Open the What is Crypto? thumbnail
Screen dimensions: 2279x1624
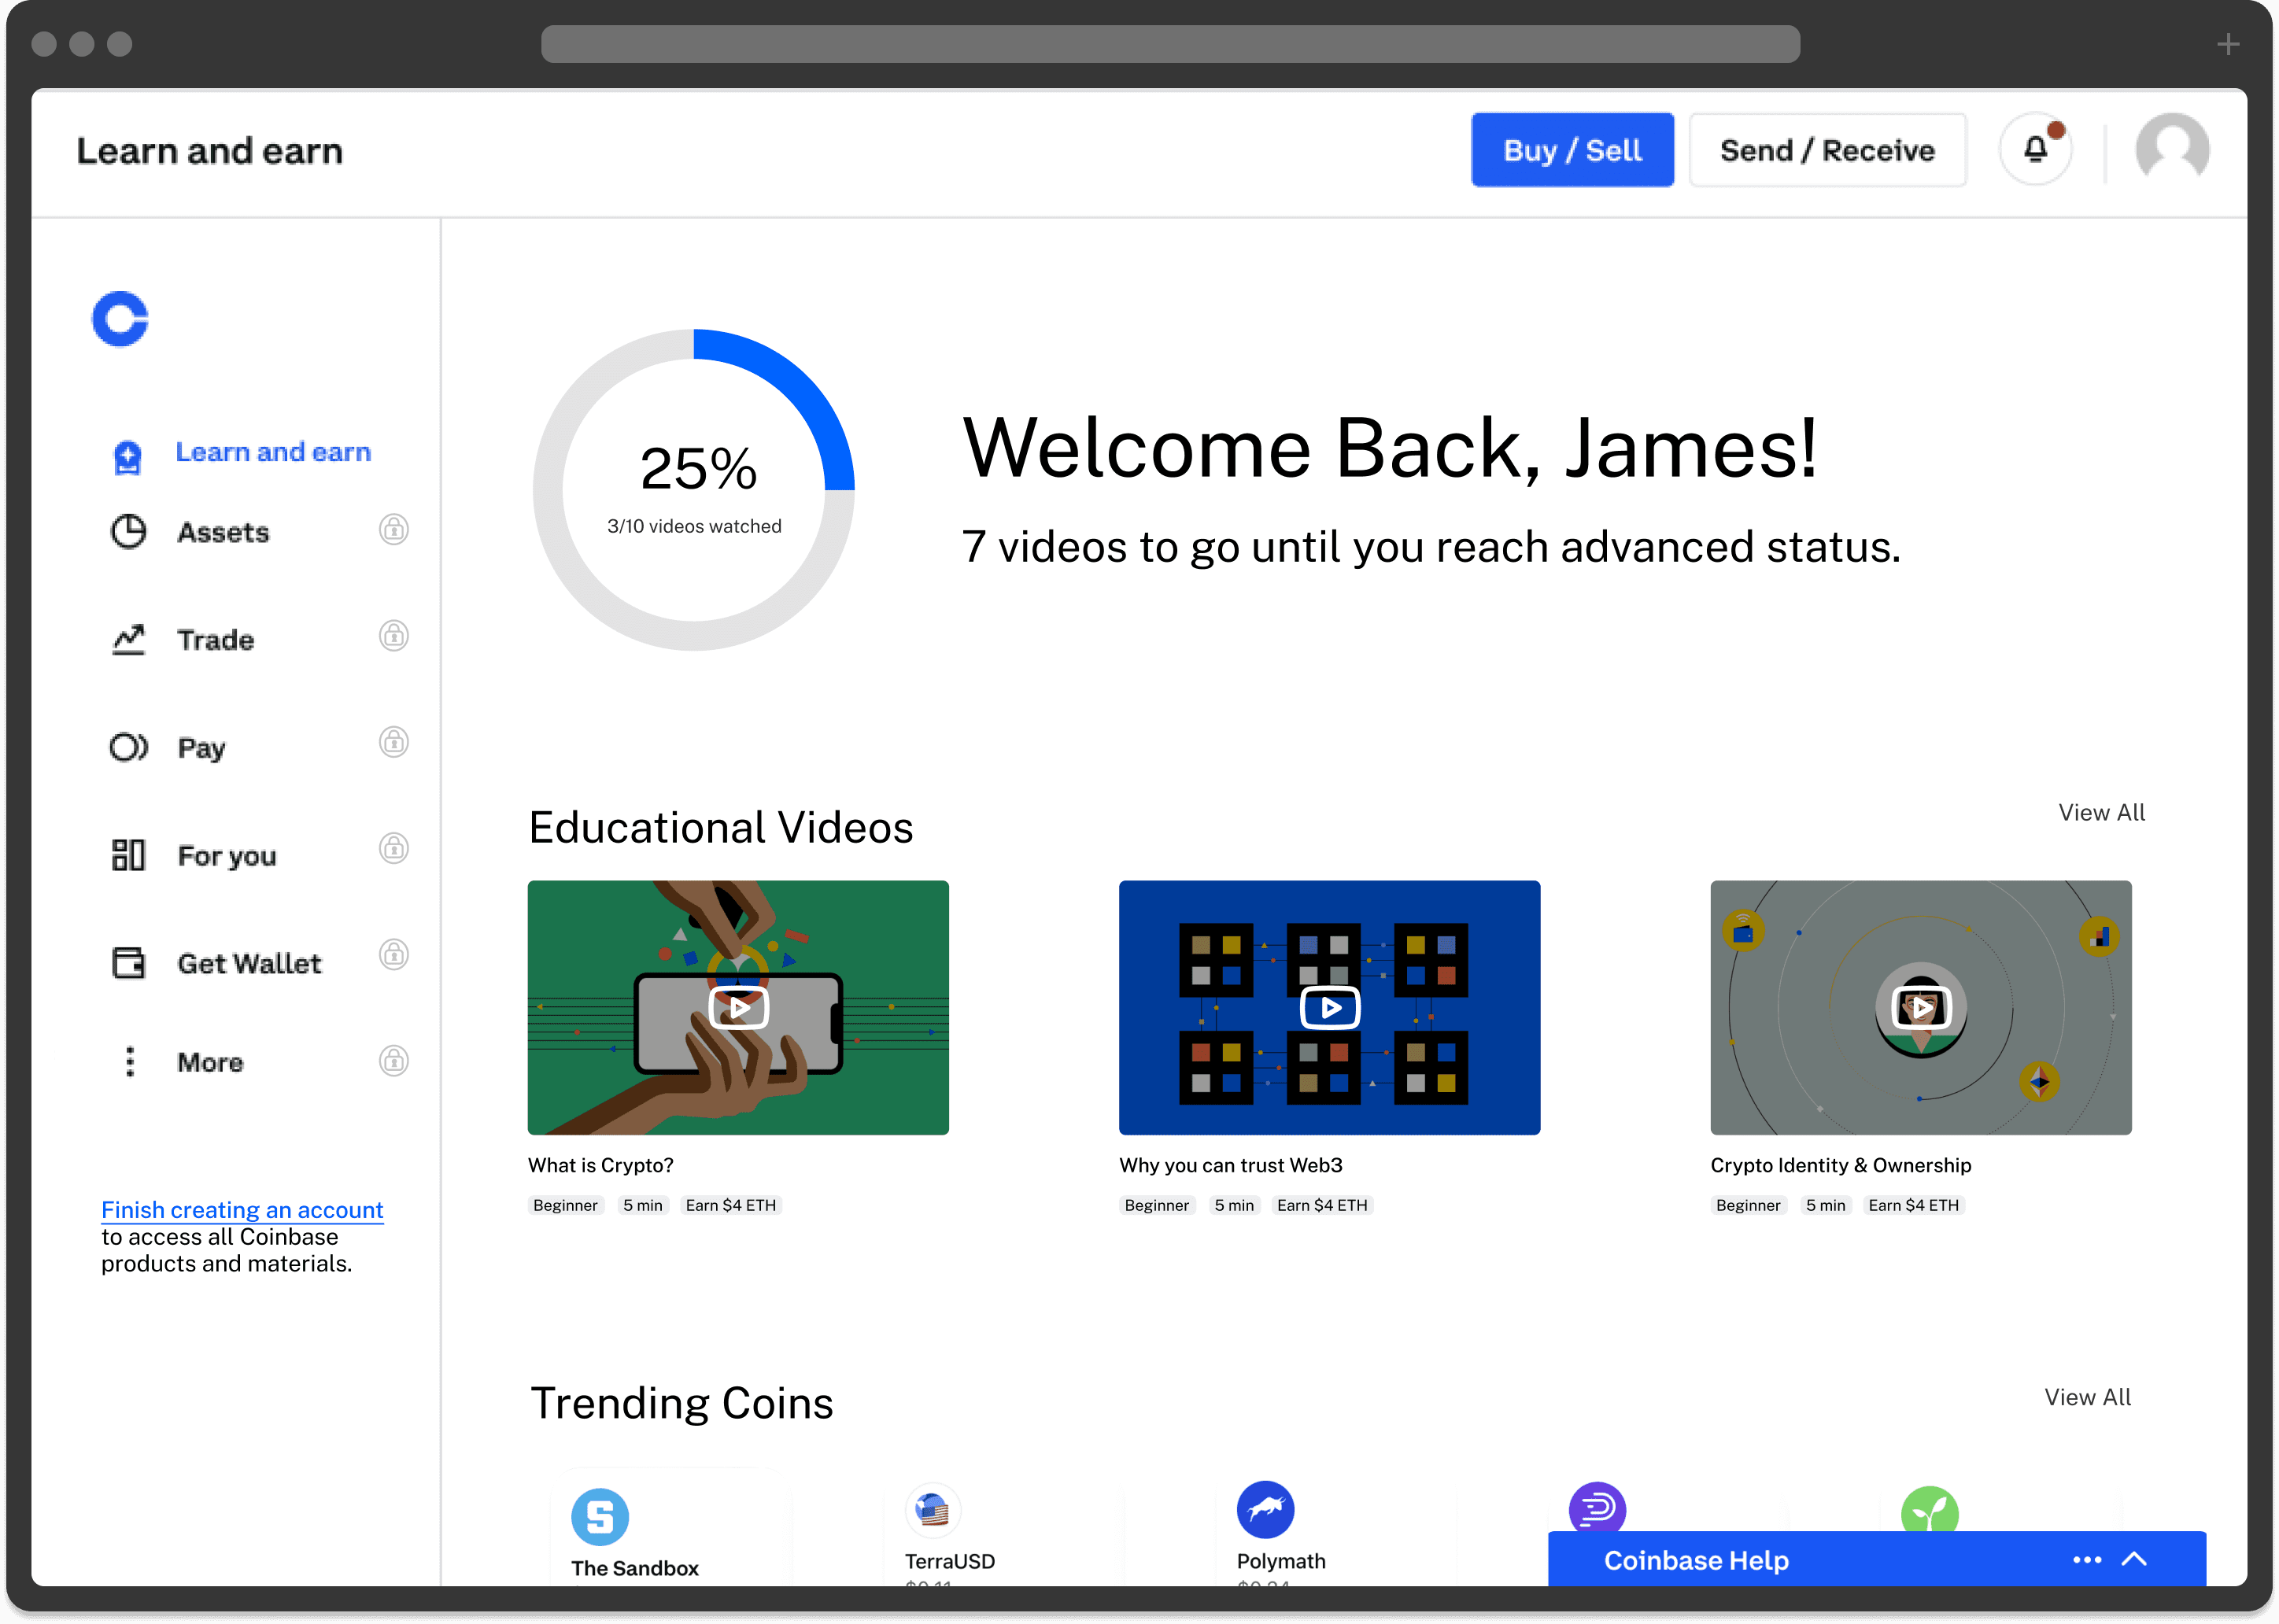[738, 1008]
